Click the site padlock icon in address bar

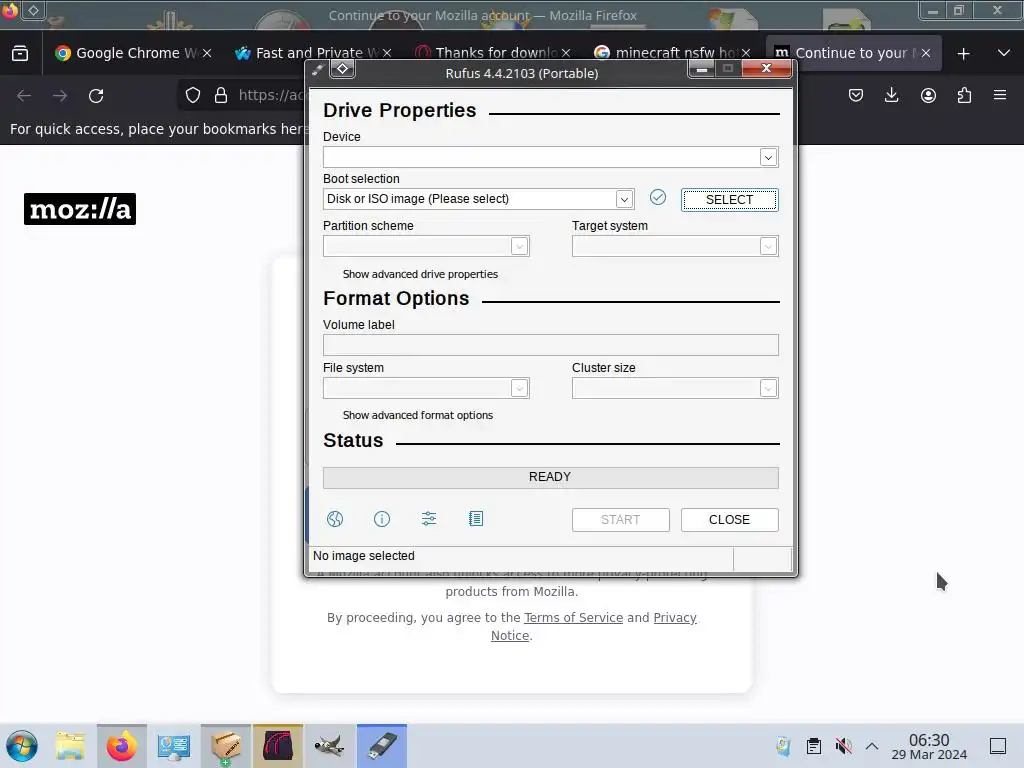(221, 95)
